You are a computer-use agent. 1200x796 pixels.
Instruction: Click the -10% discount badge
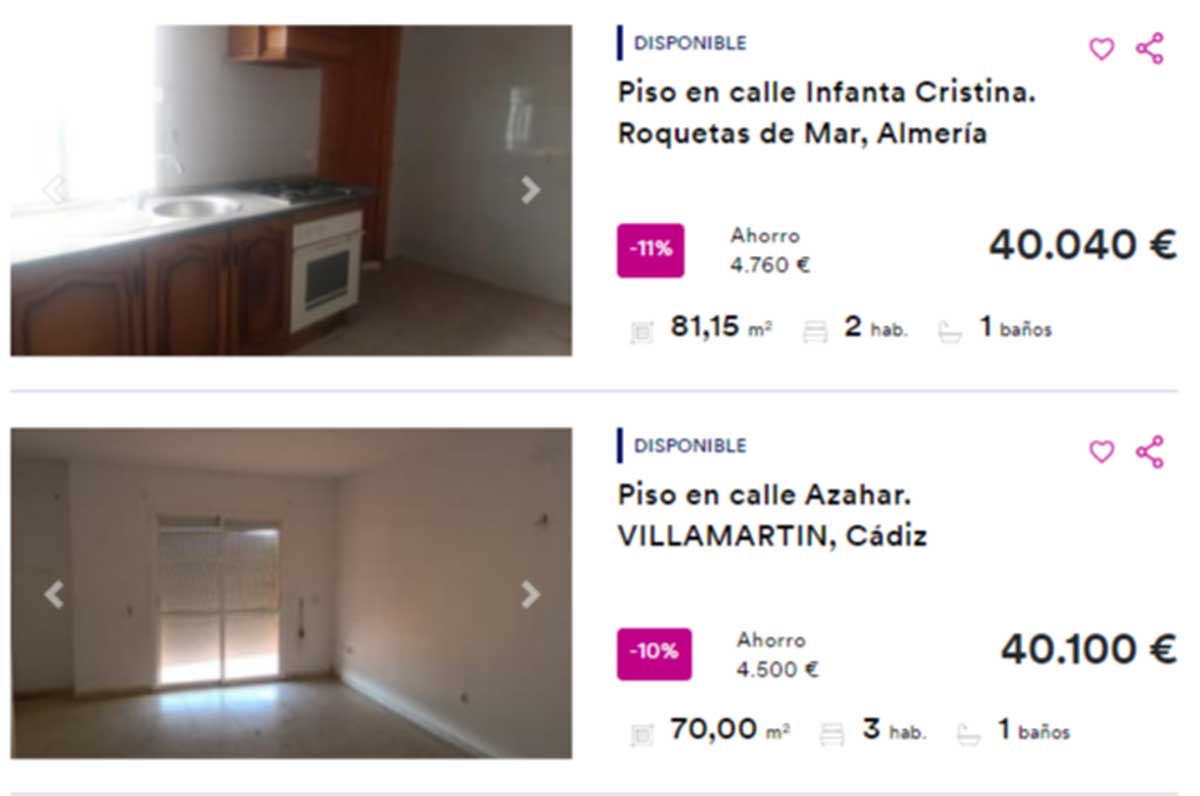(x=654, y=653)
